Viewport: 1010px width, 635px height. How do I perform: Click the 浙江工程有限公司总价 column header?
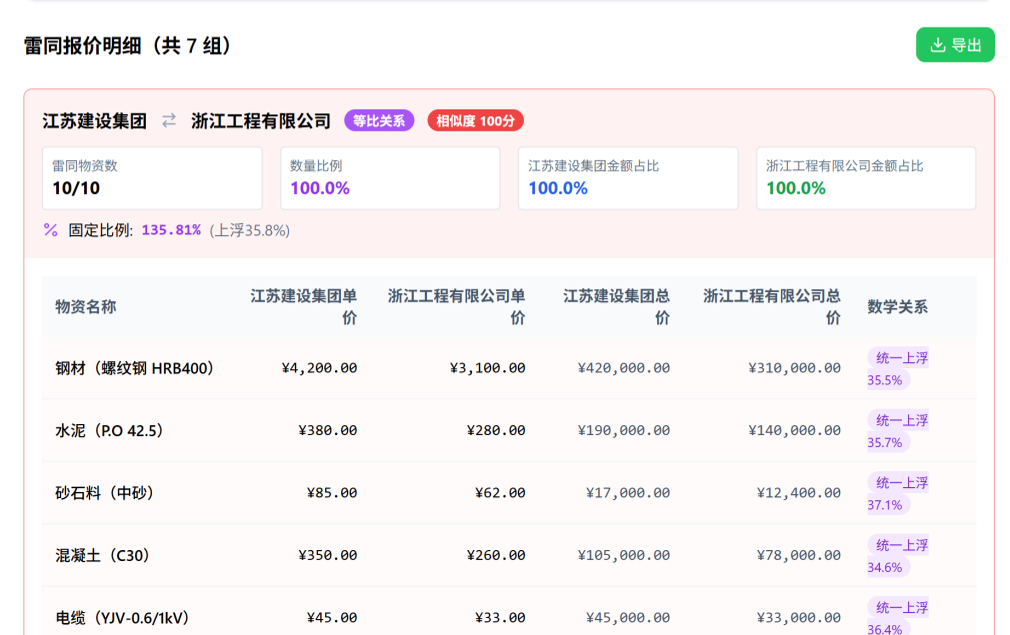click(x=772, y=307)
